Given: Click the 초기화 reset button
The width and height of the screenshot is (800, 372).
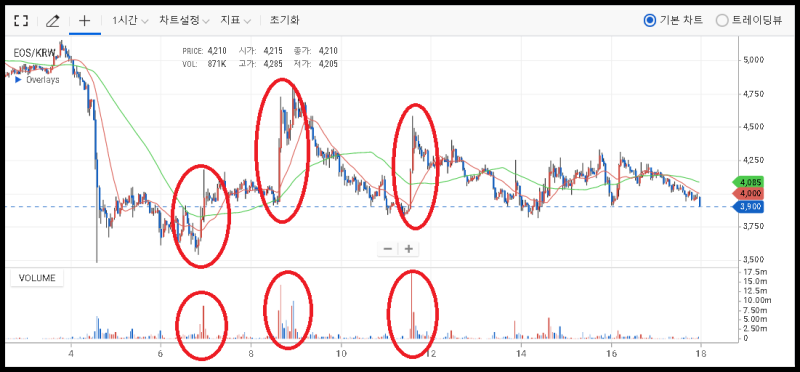Looking at the screenshot, I should (285, 20).
